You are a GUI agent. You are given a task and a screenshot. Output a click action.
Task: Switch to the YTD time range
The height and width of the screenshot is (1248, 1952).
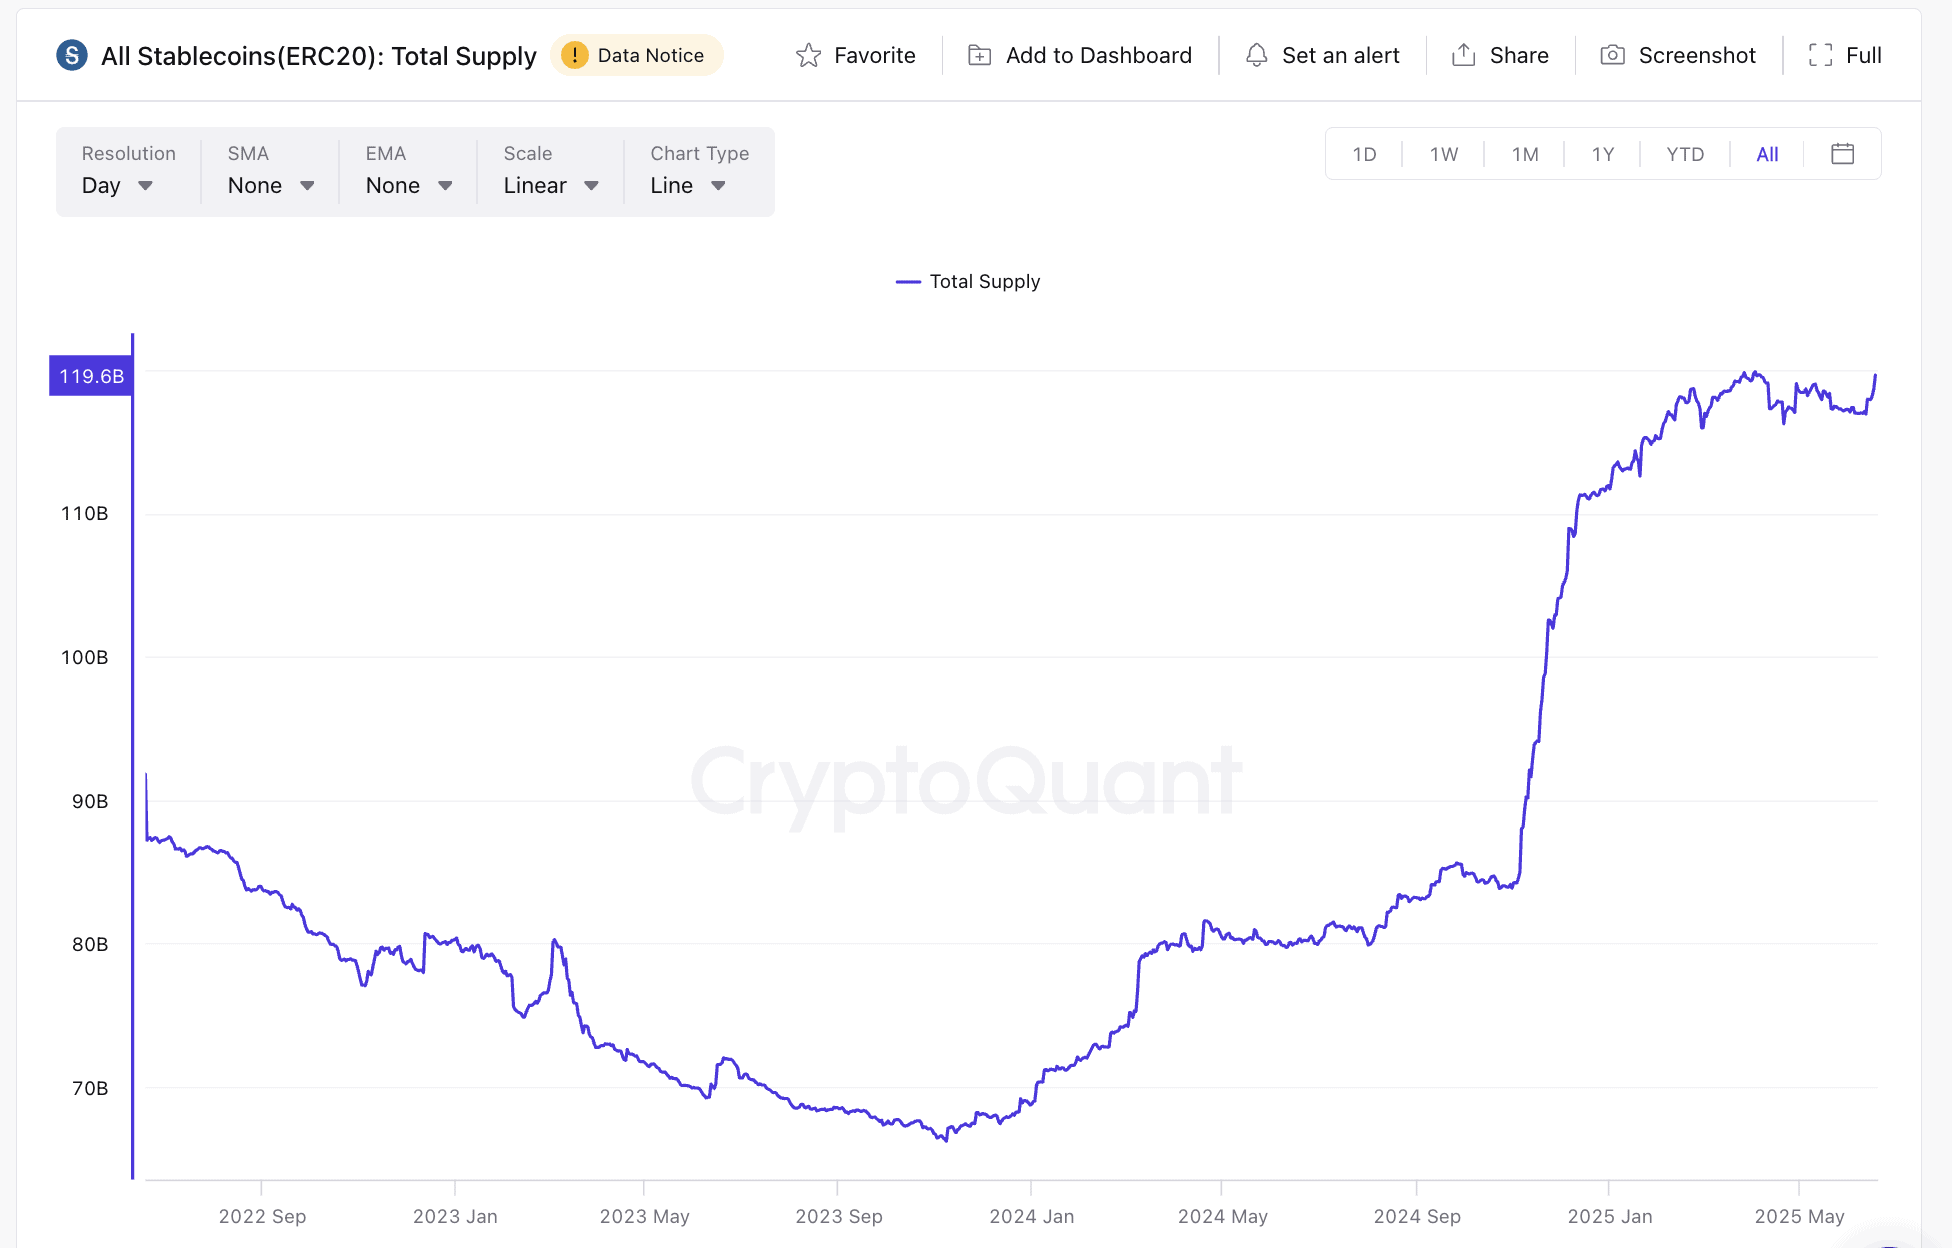pos(1685,154)
